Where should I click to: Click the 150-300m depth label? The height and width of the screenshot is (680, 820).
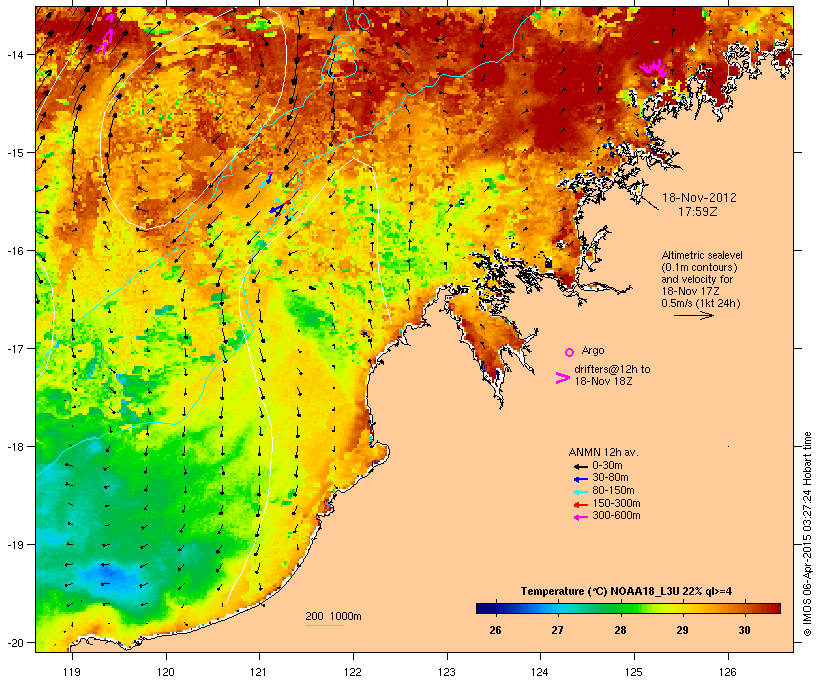click(x=616, y=503)
